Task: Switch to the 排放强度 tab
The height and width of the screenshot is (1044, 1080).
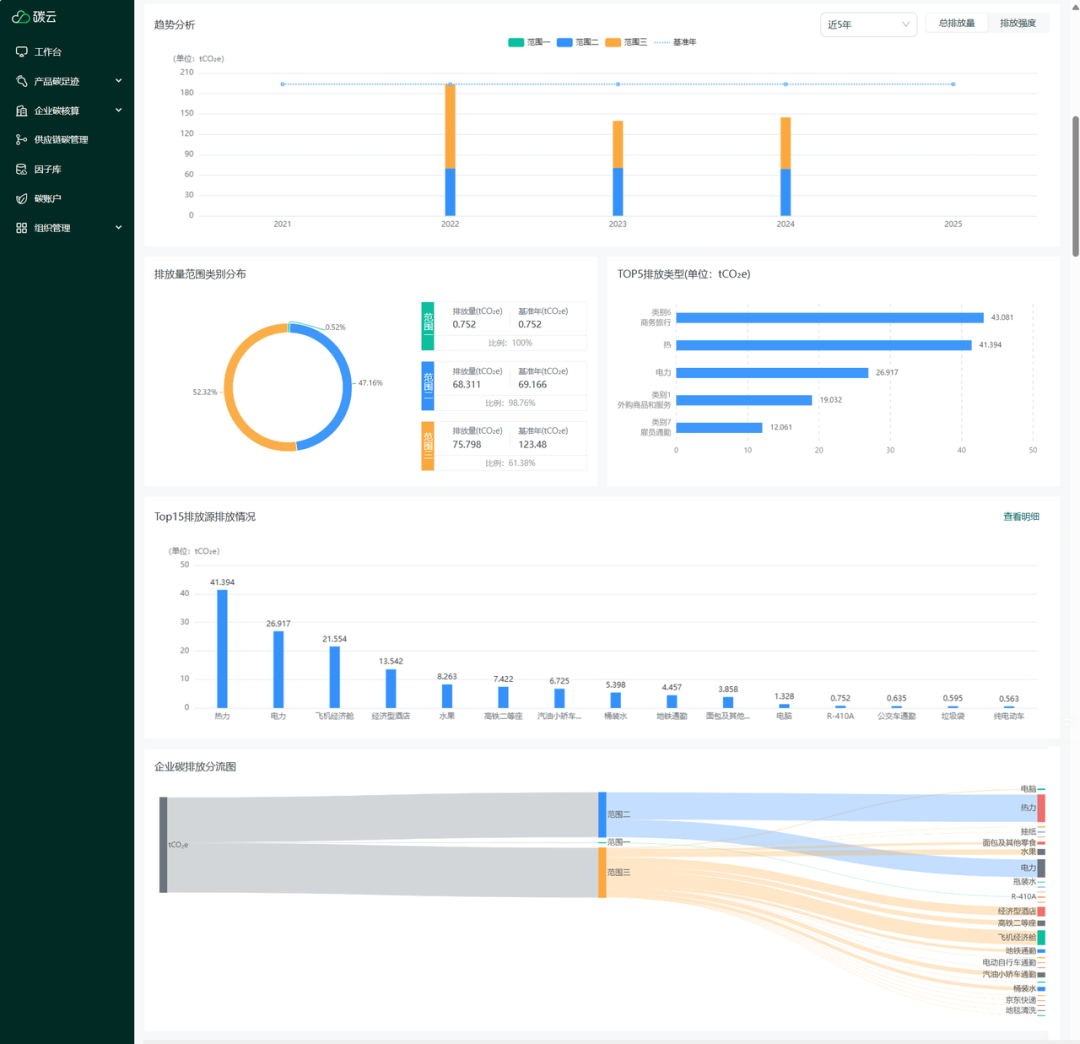Action: 1018,23
